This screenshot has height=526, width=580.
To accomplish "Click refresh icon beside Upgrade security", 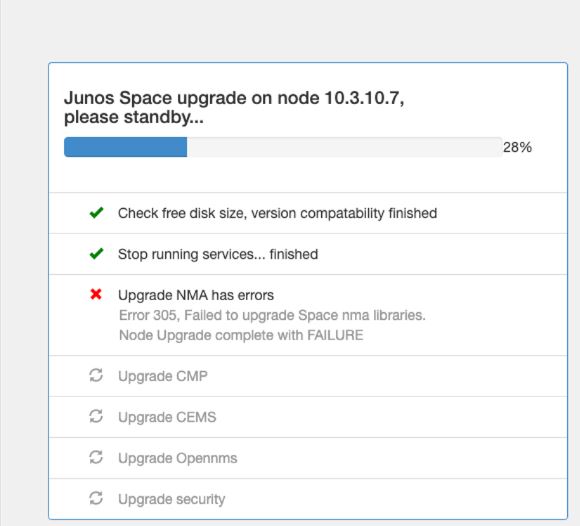I will (96, 498).
